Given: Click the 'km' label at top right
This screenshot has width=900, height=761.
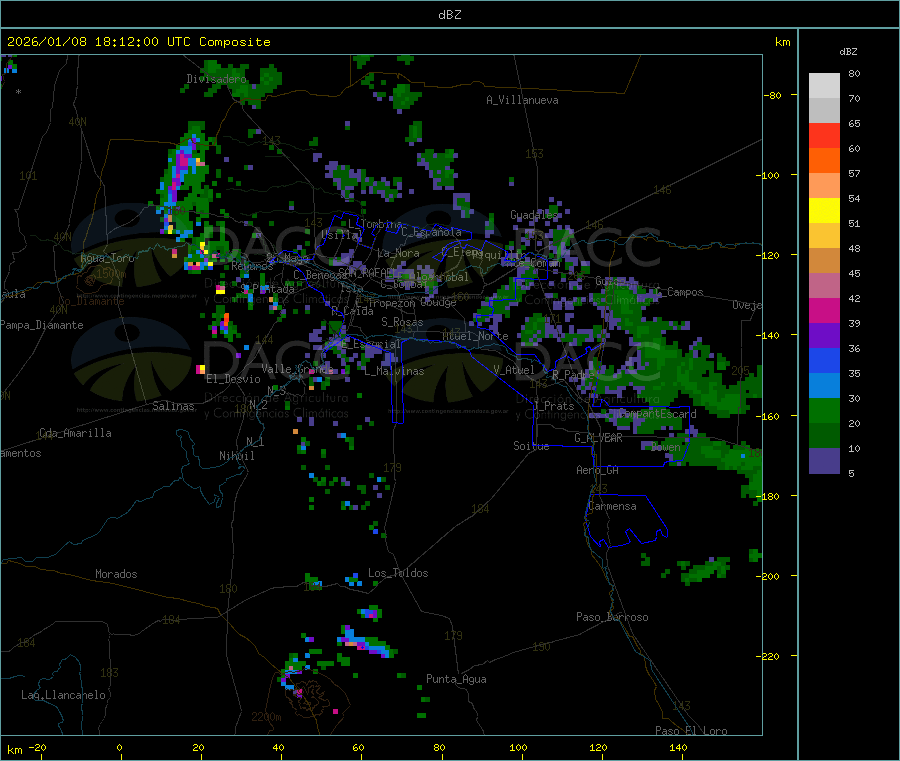Looking at the screenshot, I should 782,42.
